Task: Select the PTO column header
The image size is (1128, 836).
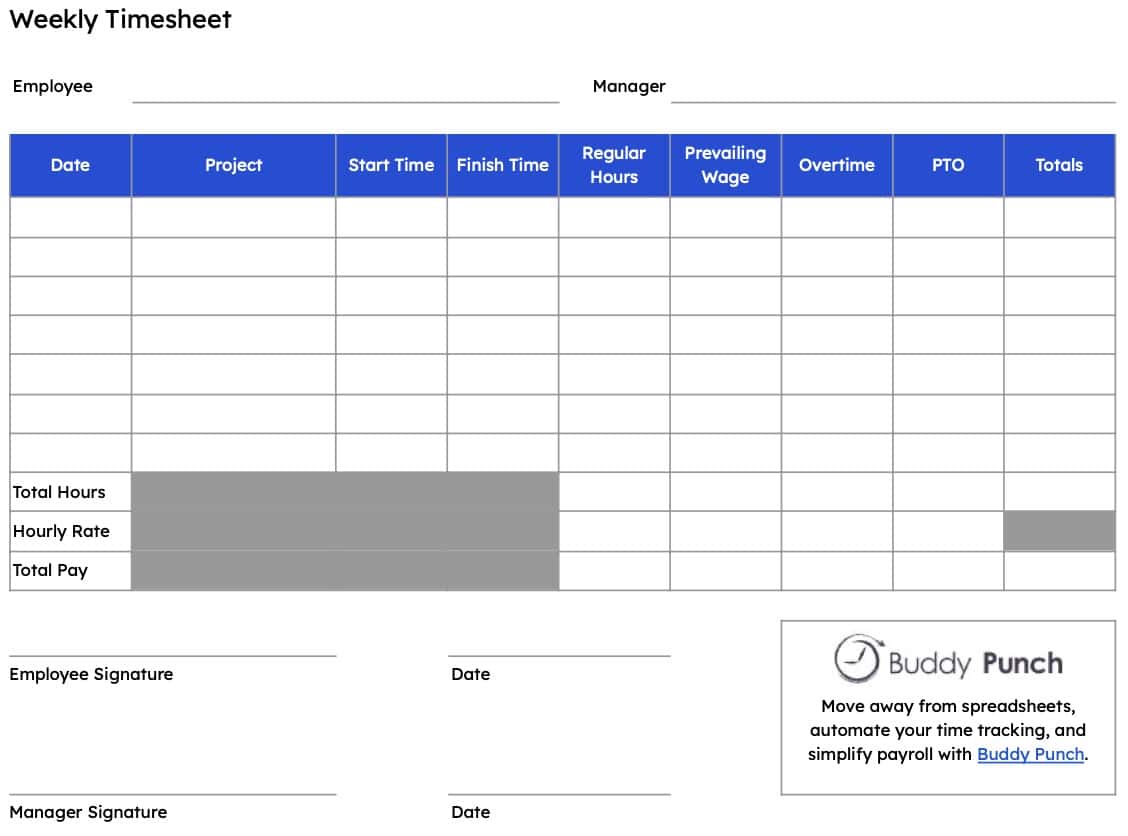Action: [947, 165]
